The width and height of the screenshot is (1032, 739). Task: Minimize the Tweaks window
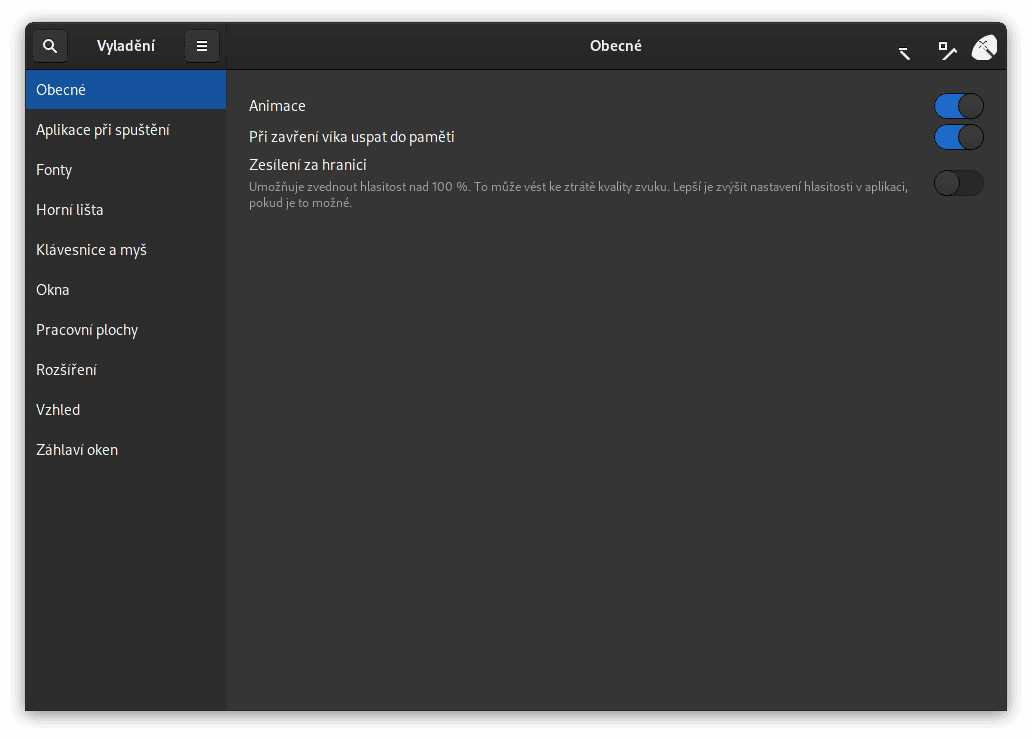904,52
